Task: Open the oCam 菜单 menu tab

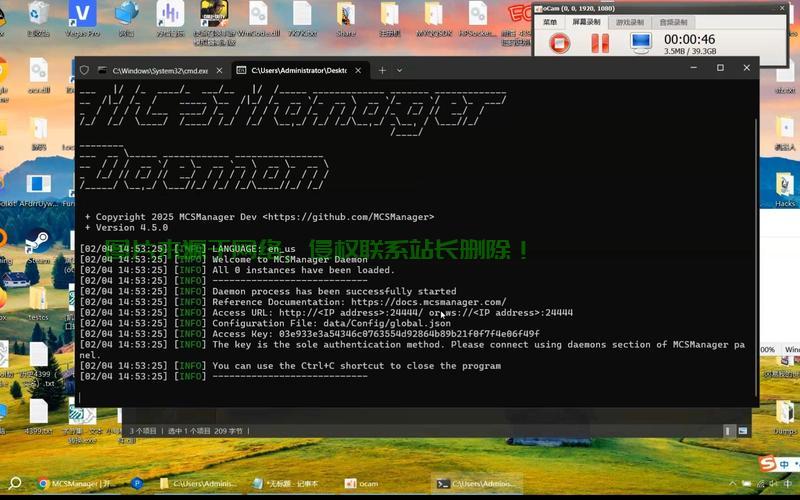Action: [x=550, y=22]
